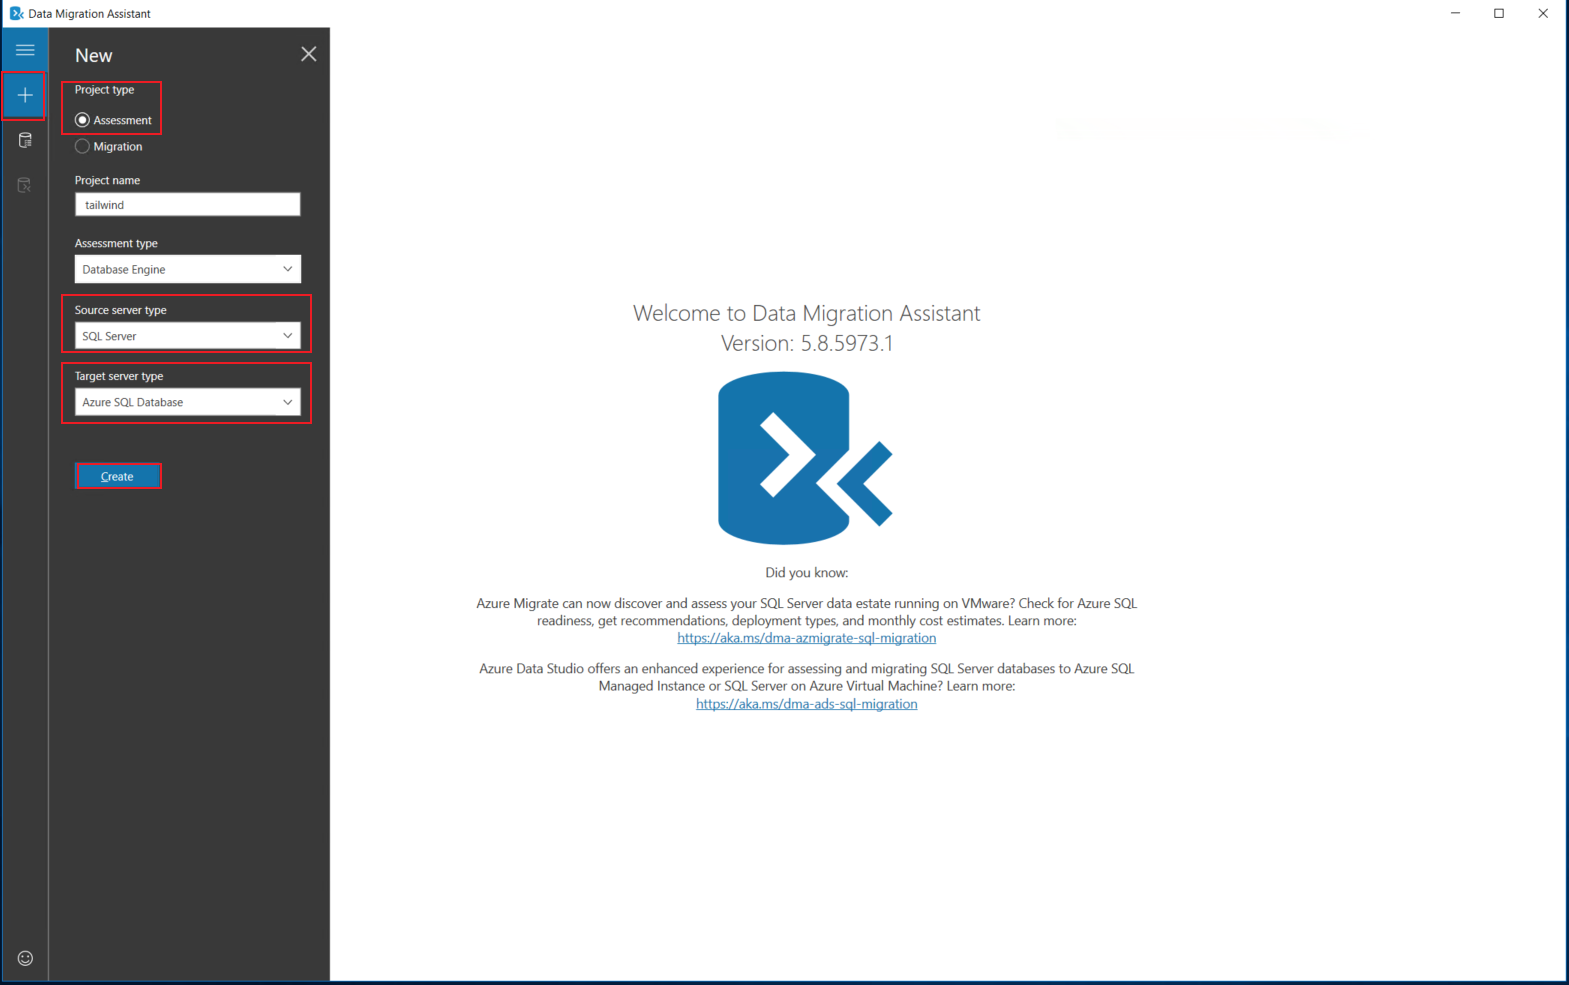The width and height of the screenshot is (1569, 985).
Task: Select the Assessment project type
Action: click(x=83, y=120)
